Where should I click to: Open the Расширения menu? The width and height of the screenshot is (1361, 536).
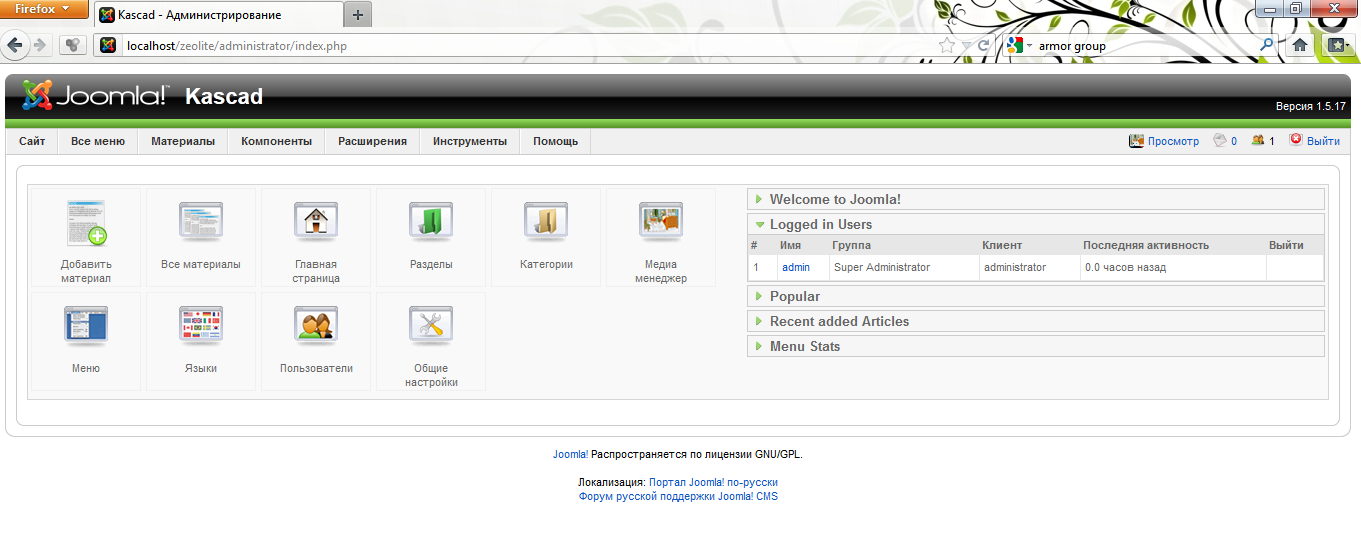coord(372,141)
